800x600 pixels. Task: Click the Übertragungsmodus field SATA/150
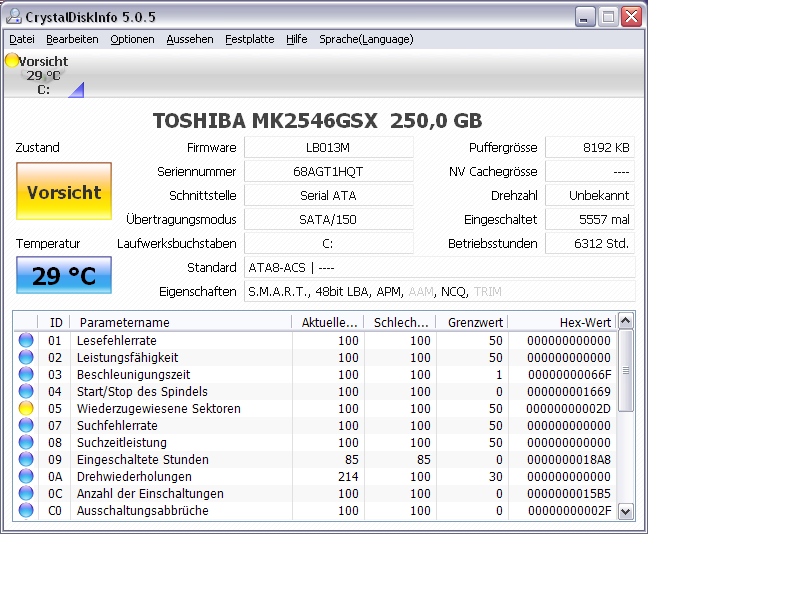coord(329,219)
